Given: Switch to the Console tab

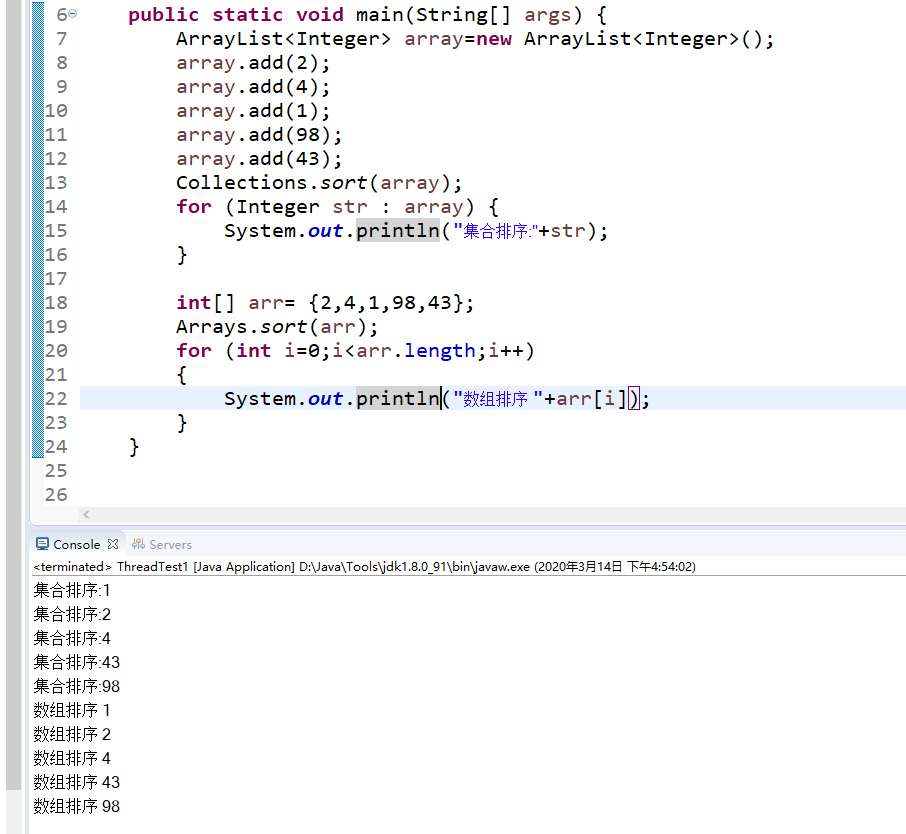Looking at the screenshot, I should (x=76, y=544).
